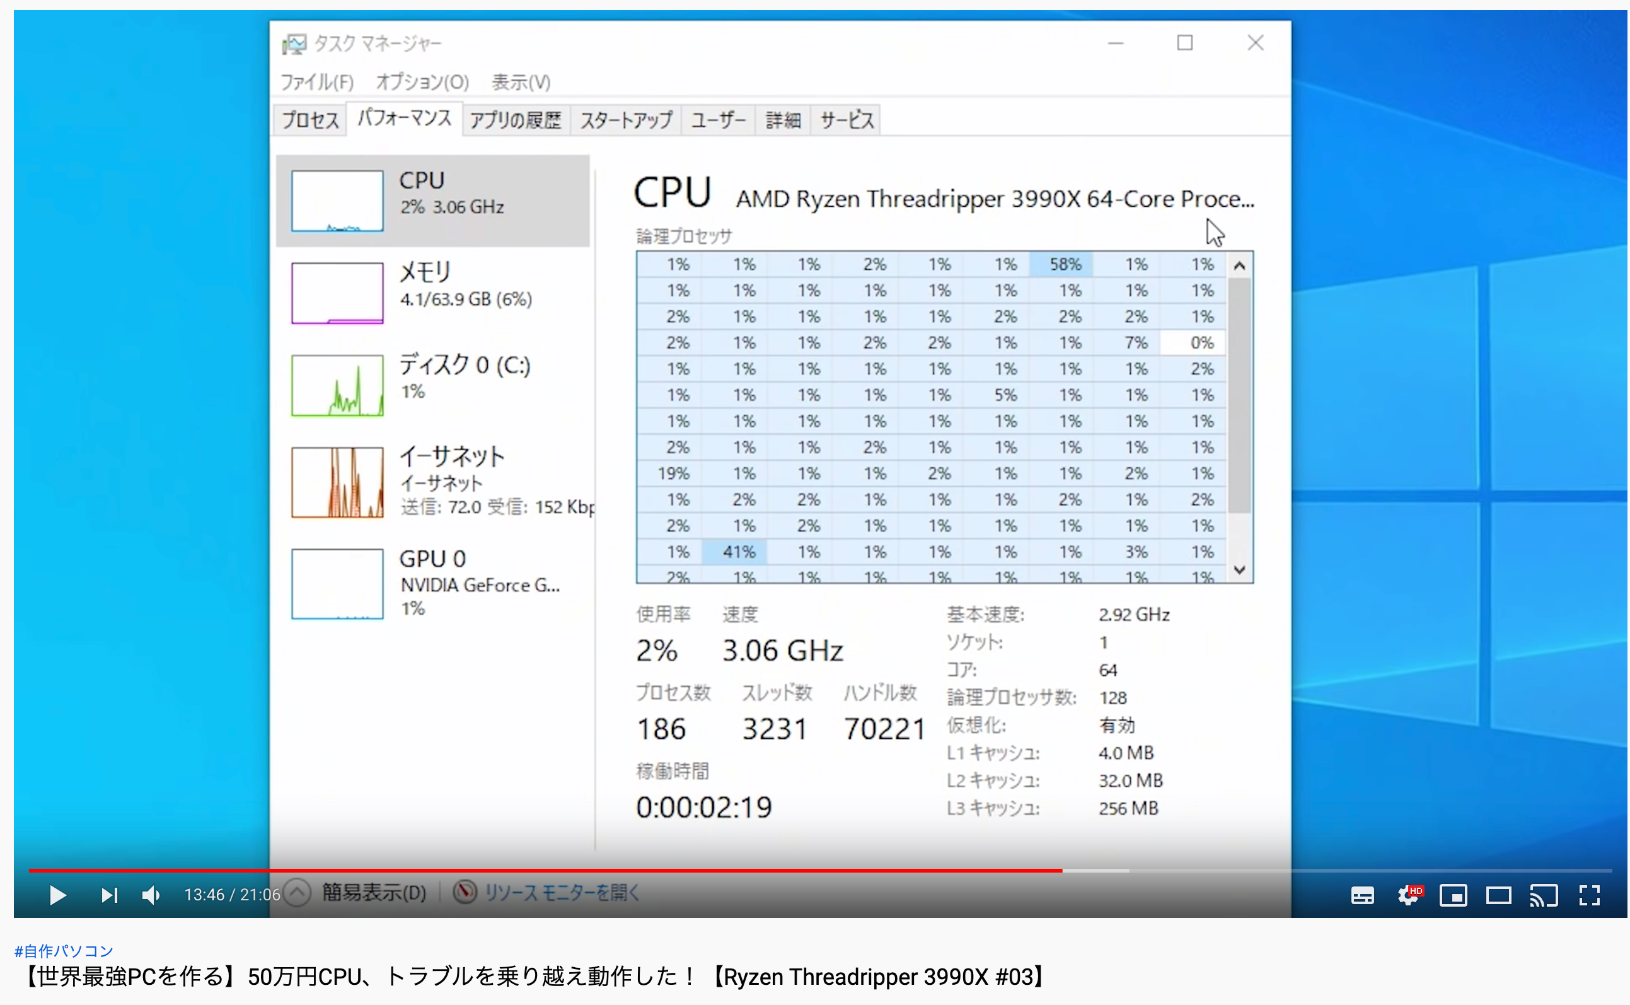
Task: Click the 論理プロセッサ label
Action: coord(684,236)
